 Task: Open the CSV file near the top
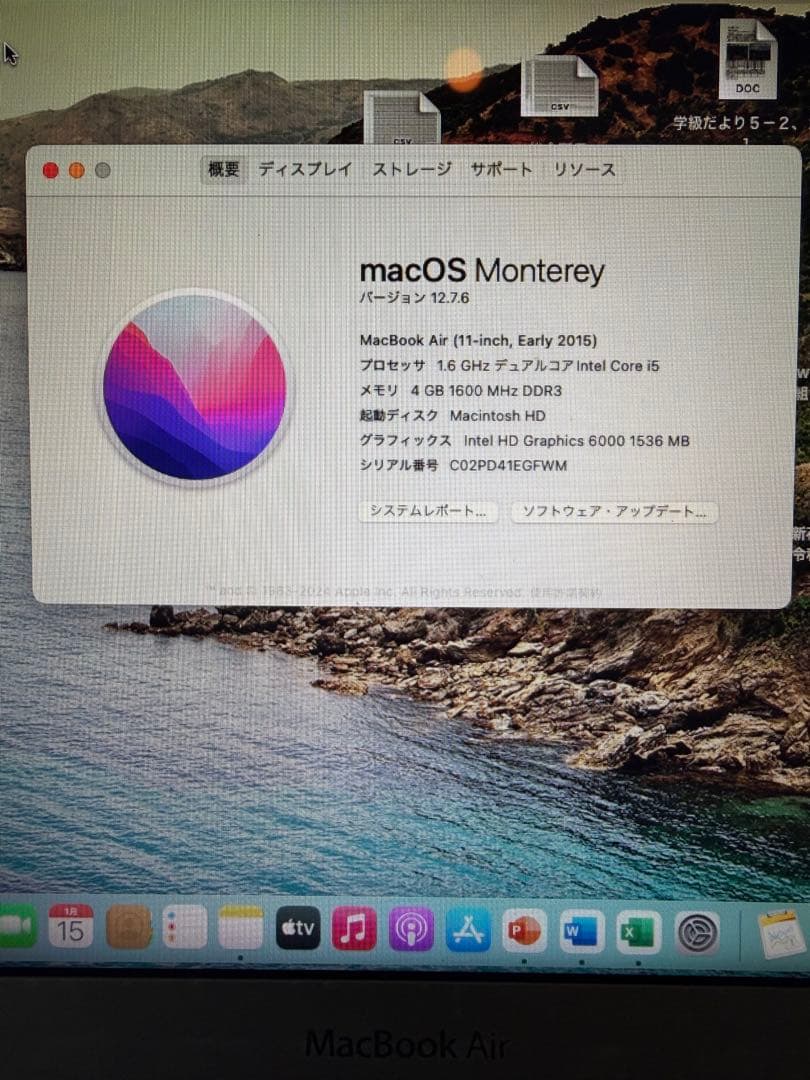click(560, 85)
